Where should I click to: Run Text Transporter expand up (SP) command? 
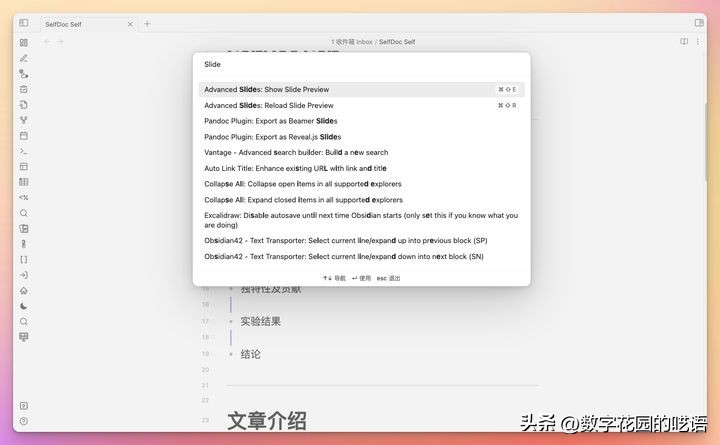pyautogui.click(x=361, y=241)
